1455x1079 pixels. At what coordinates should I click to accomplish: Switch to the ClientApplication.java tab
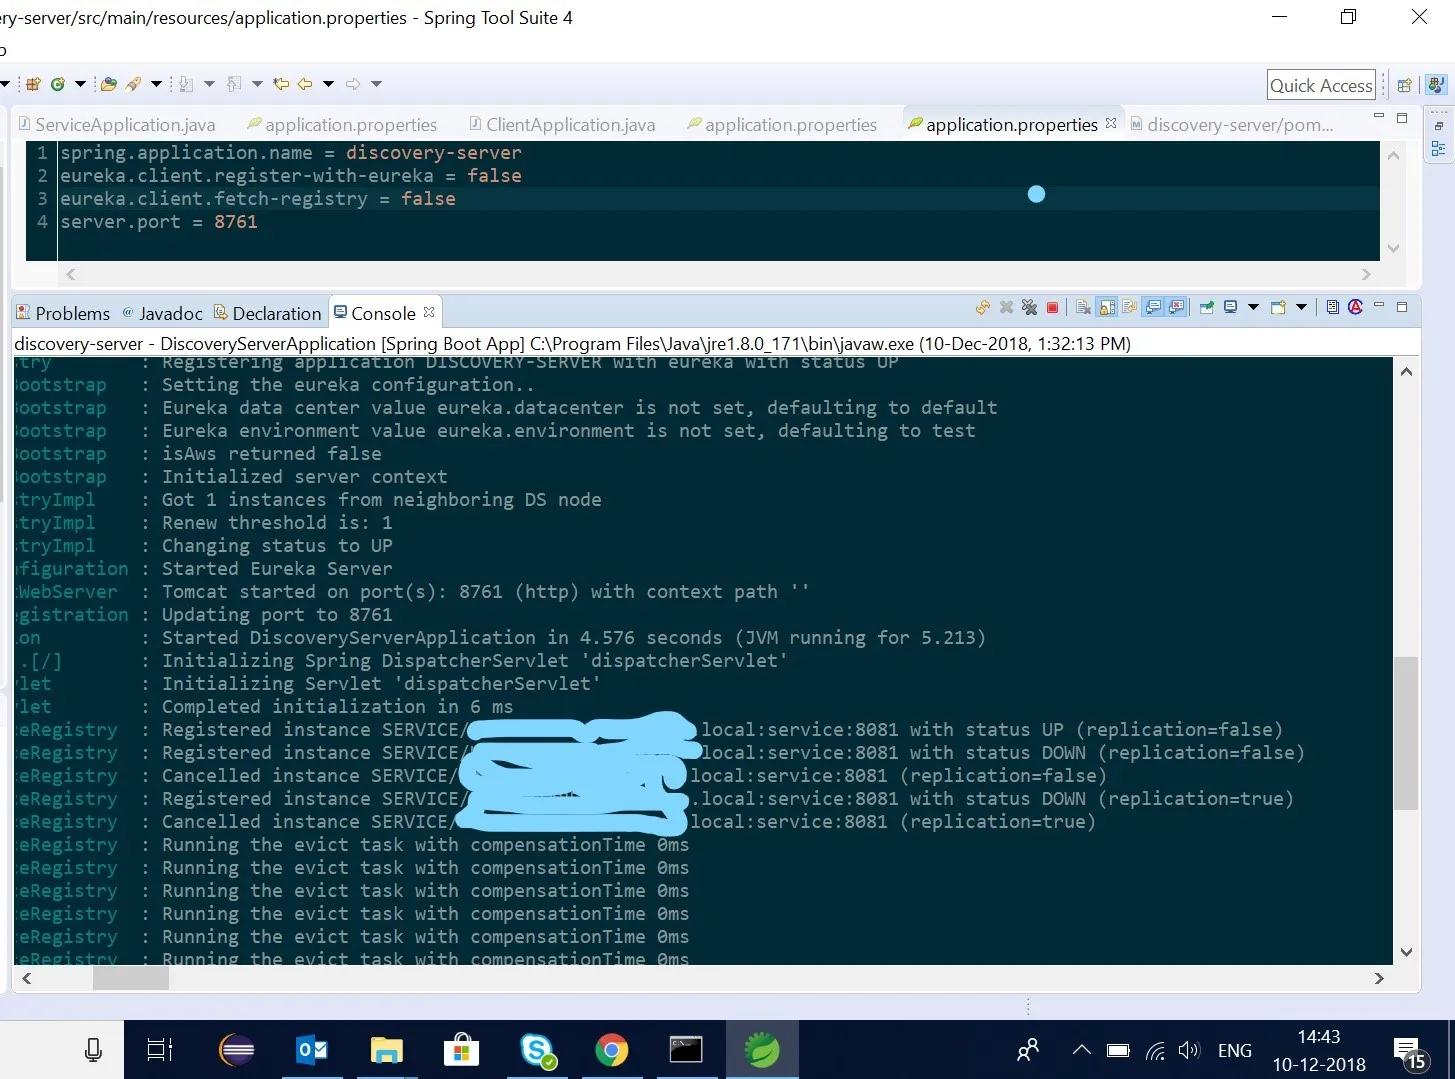[x=562, y=124]
